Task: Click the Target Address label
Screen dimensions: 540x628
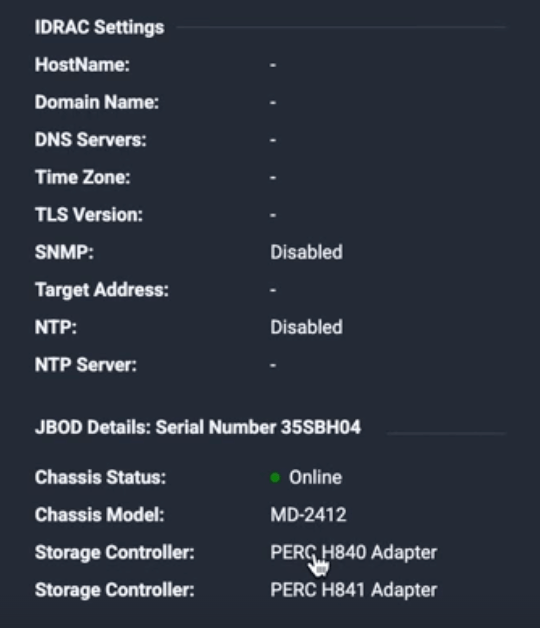Action: (102, 290)
